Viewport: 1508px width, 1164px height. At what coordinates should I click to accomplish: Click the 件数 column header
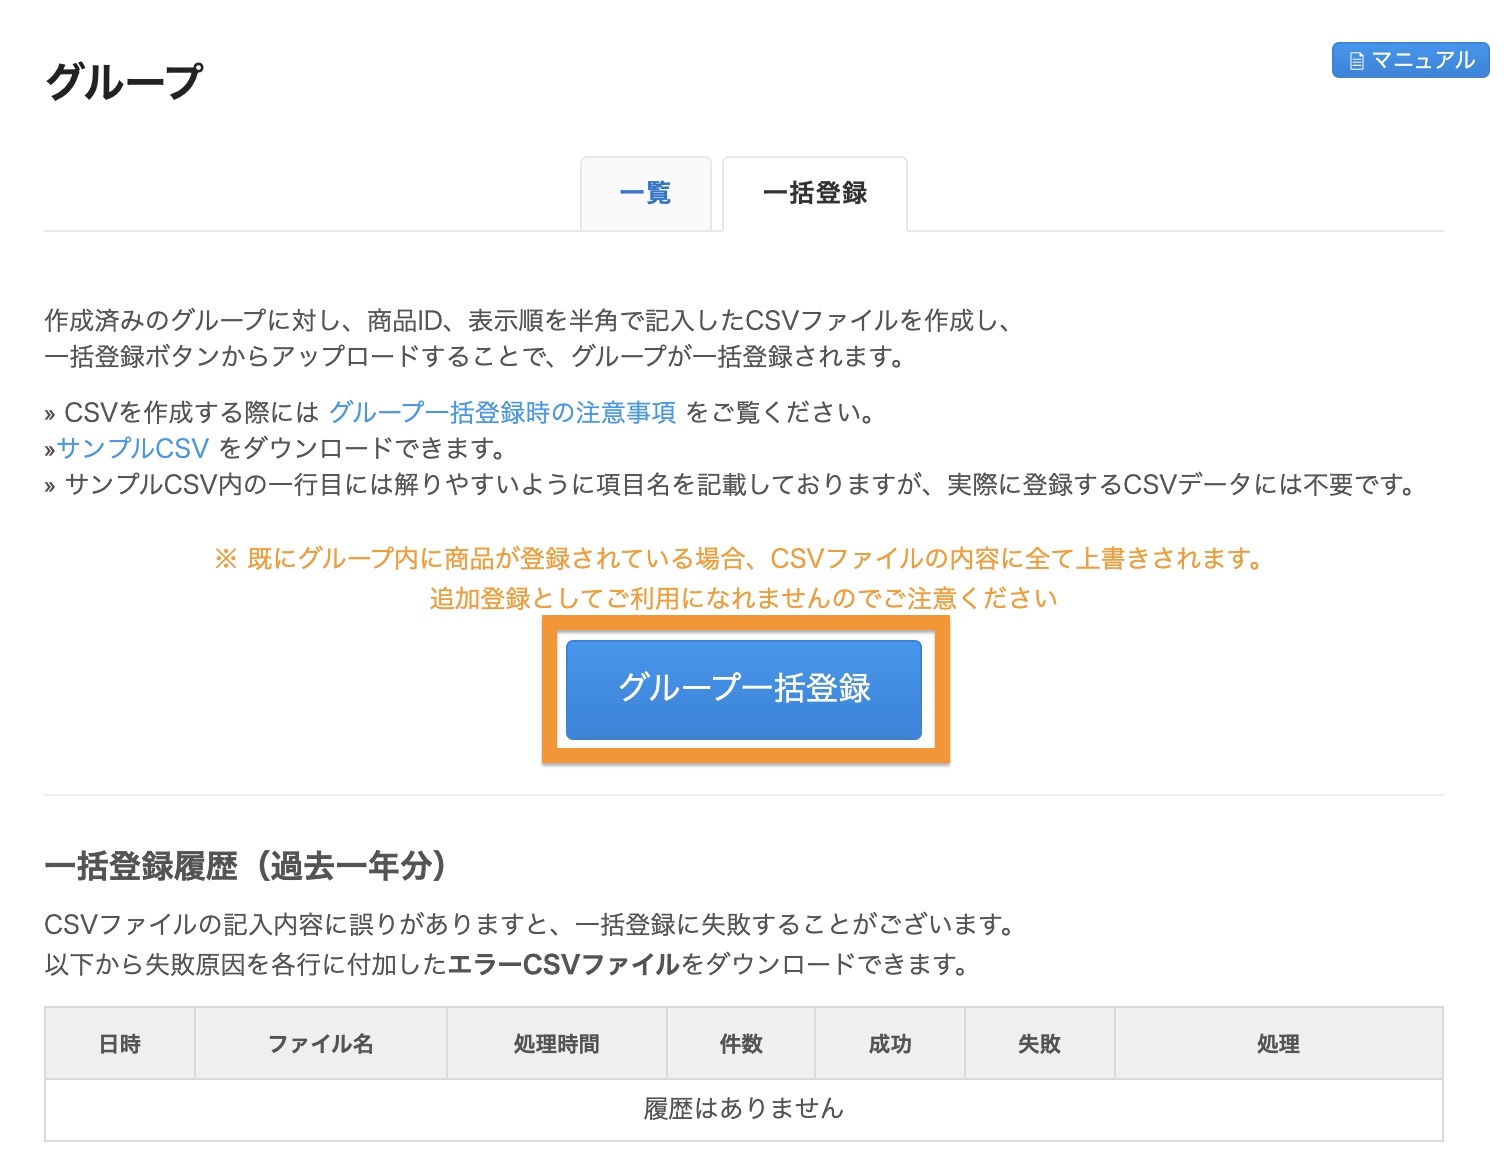pos(740,1043)
